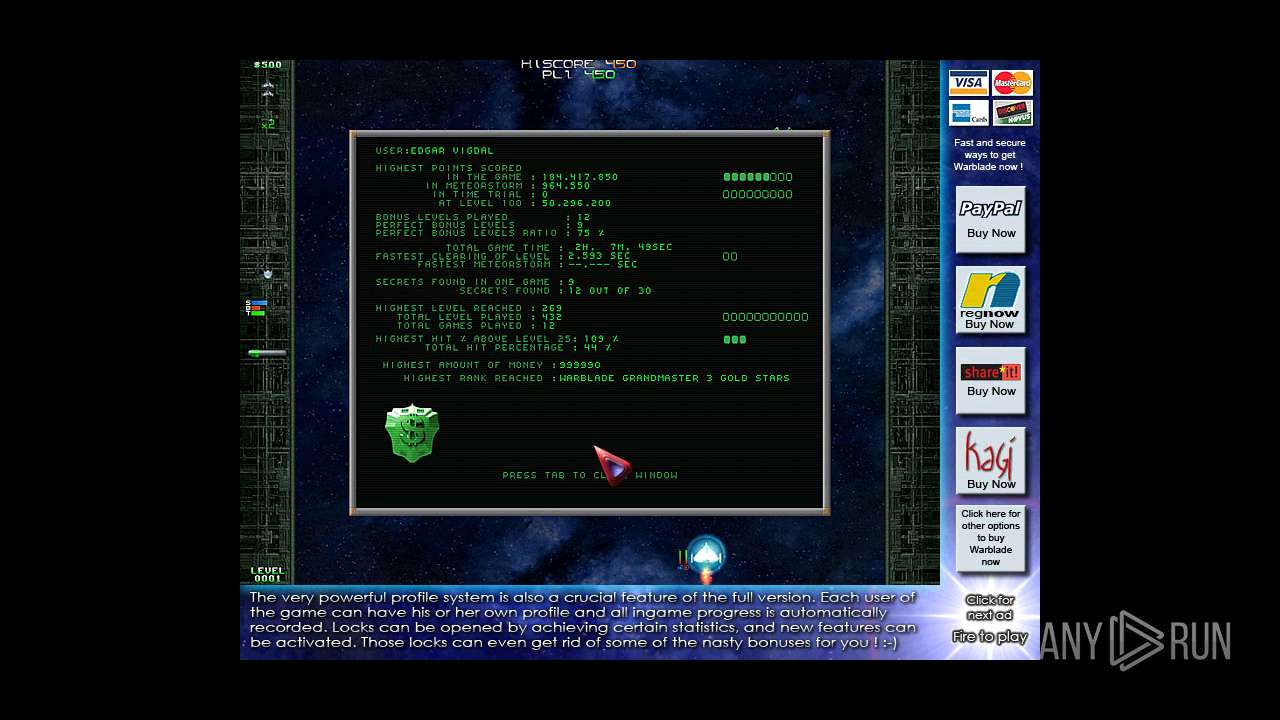Click the SECRETS FOUND 12 OUT OF 30 line
This screenshot has height=720, width=1280.
555,291
